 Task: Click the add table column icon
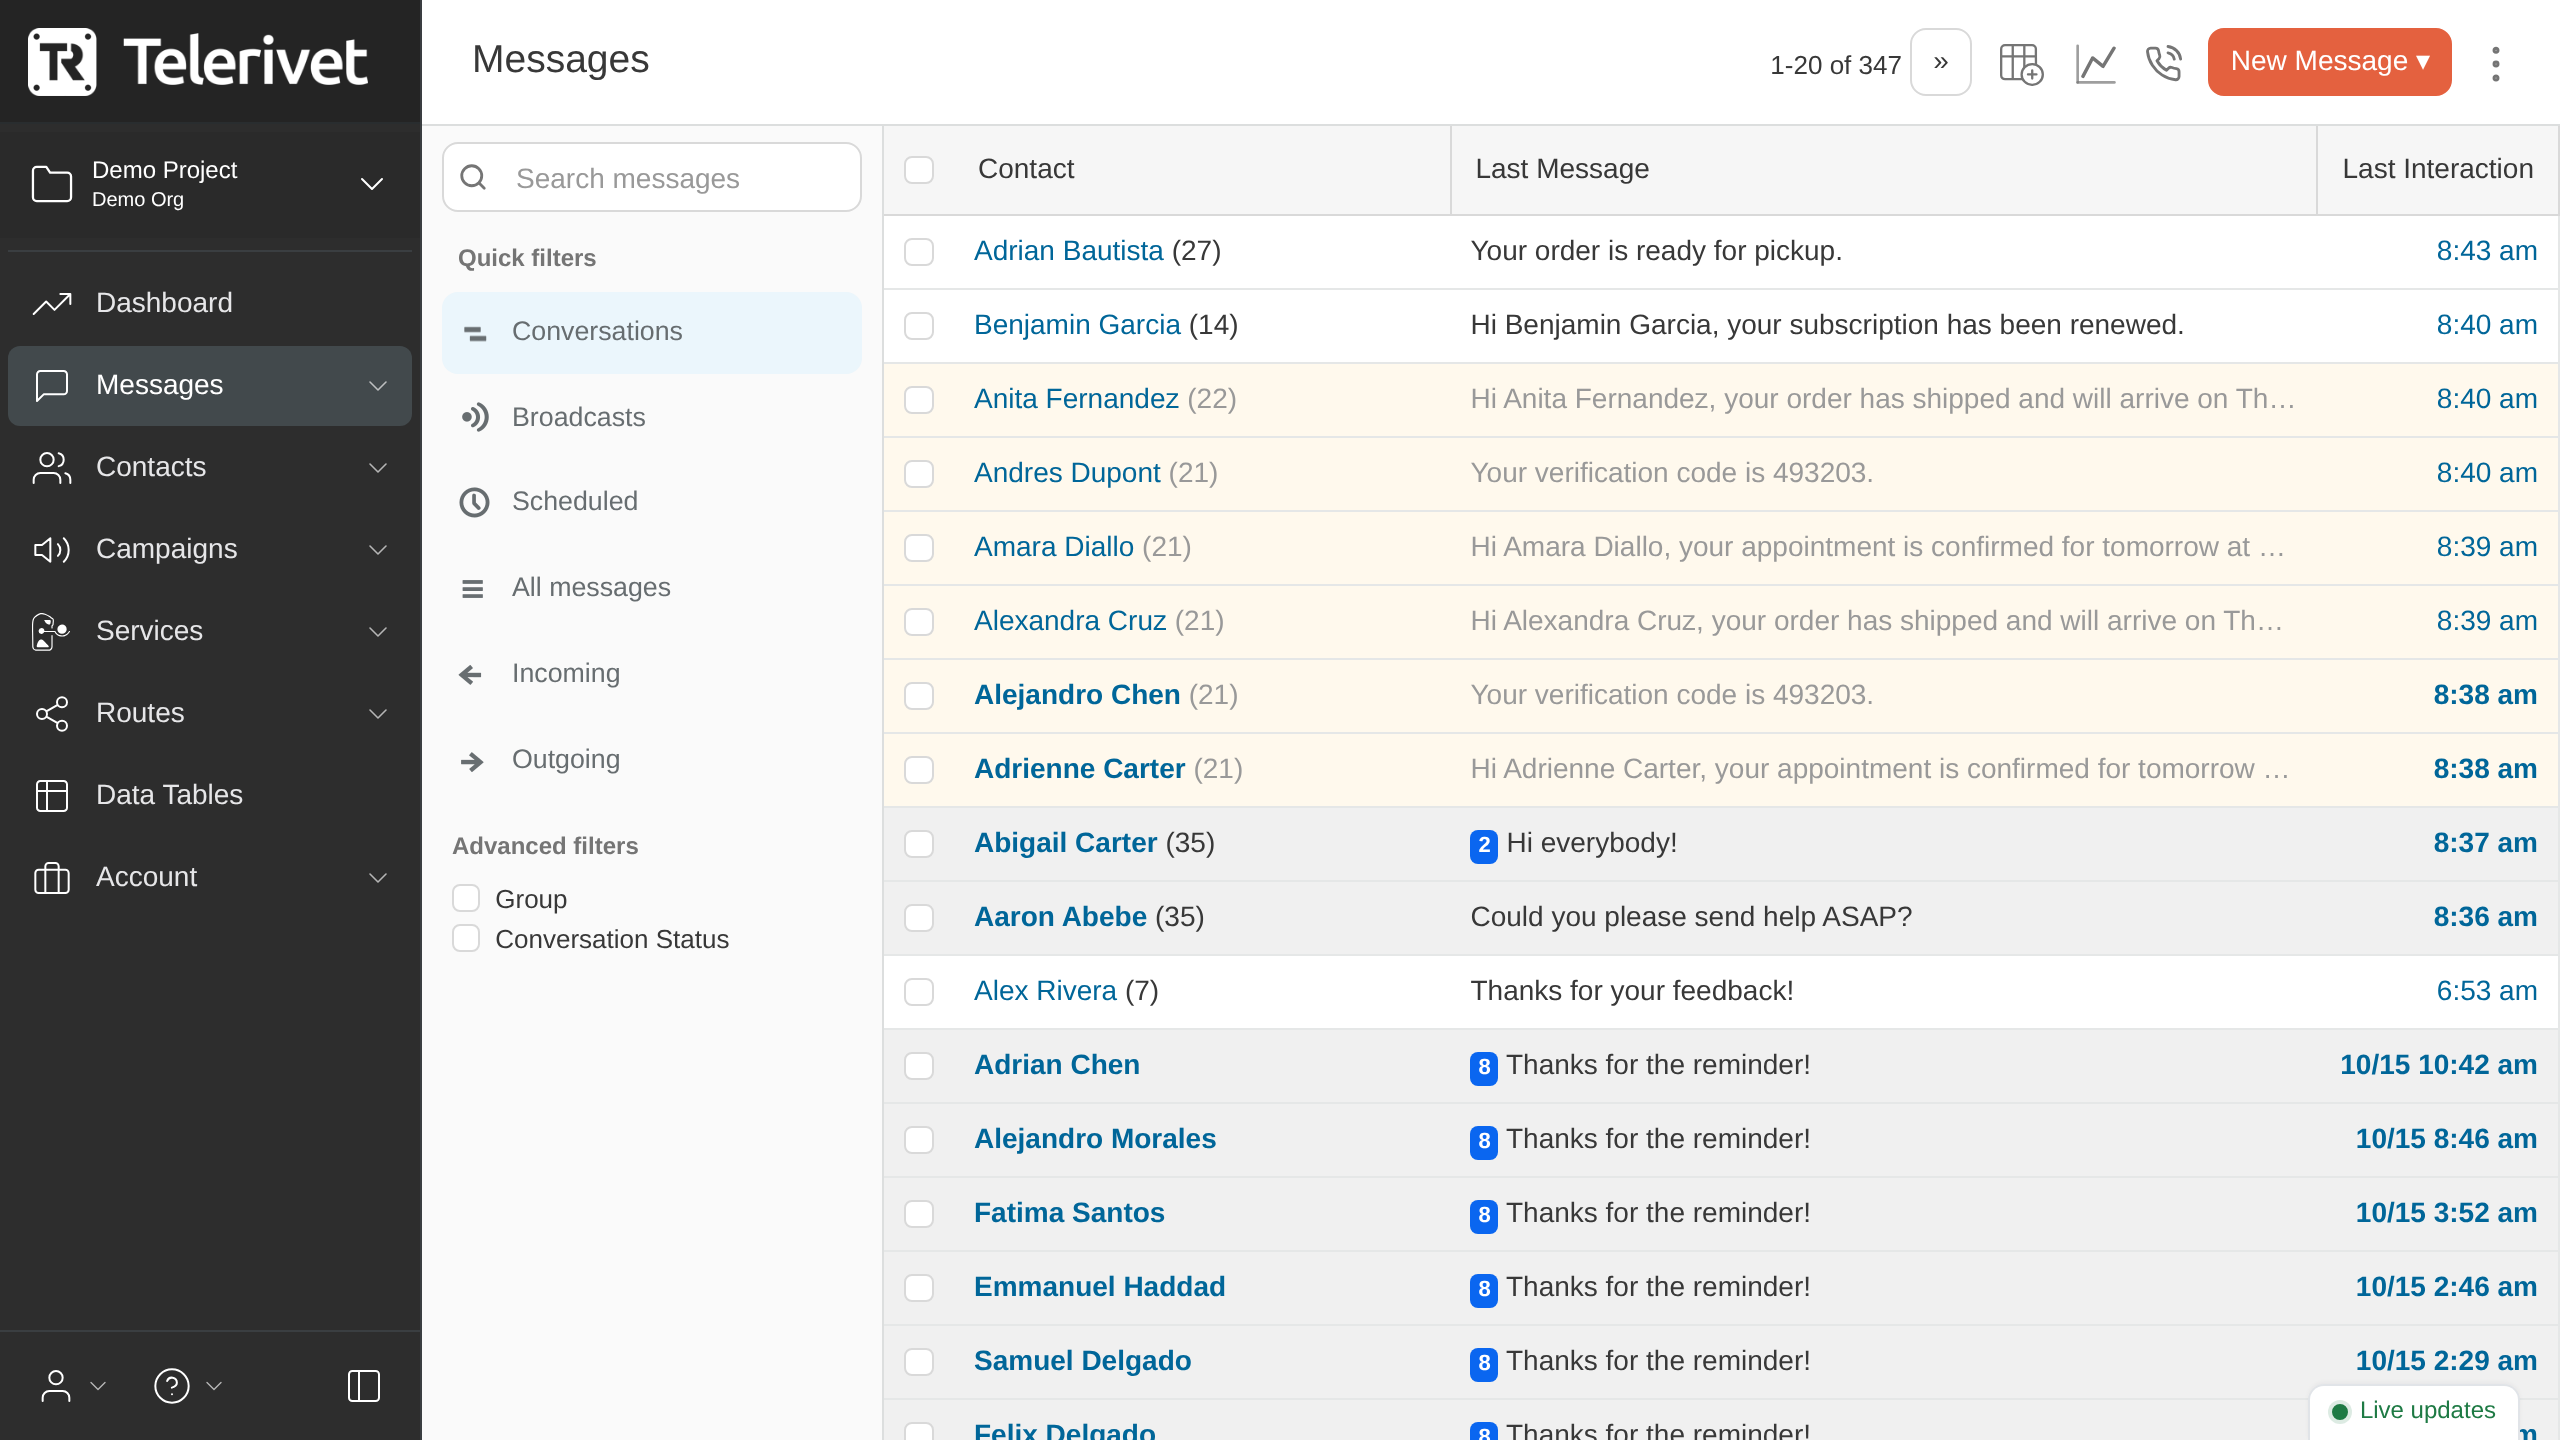[x=2020, y=64]
